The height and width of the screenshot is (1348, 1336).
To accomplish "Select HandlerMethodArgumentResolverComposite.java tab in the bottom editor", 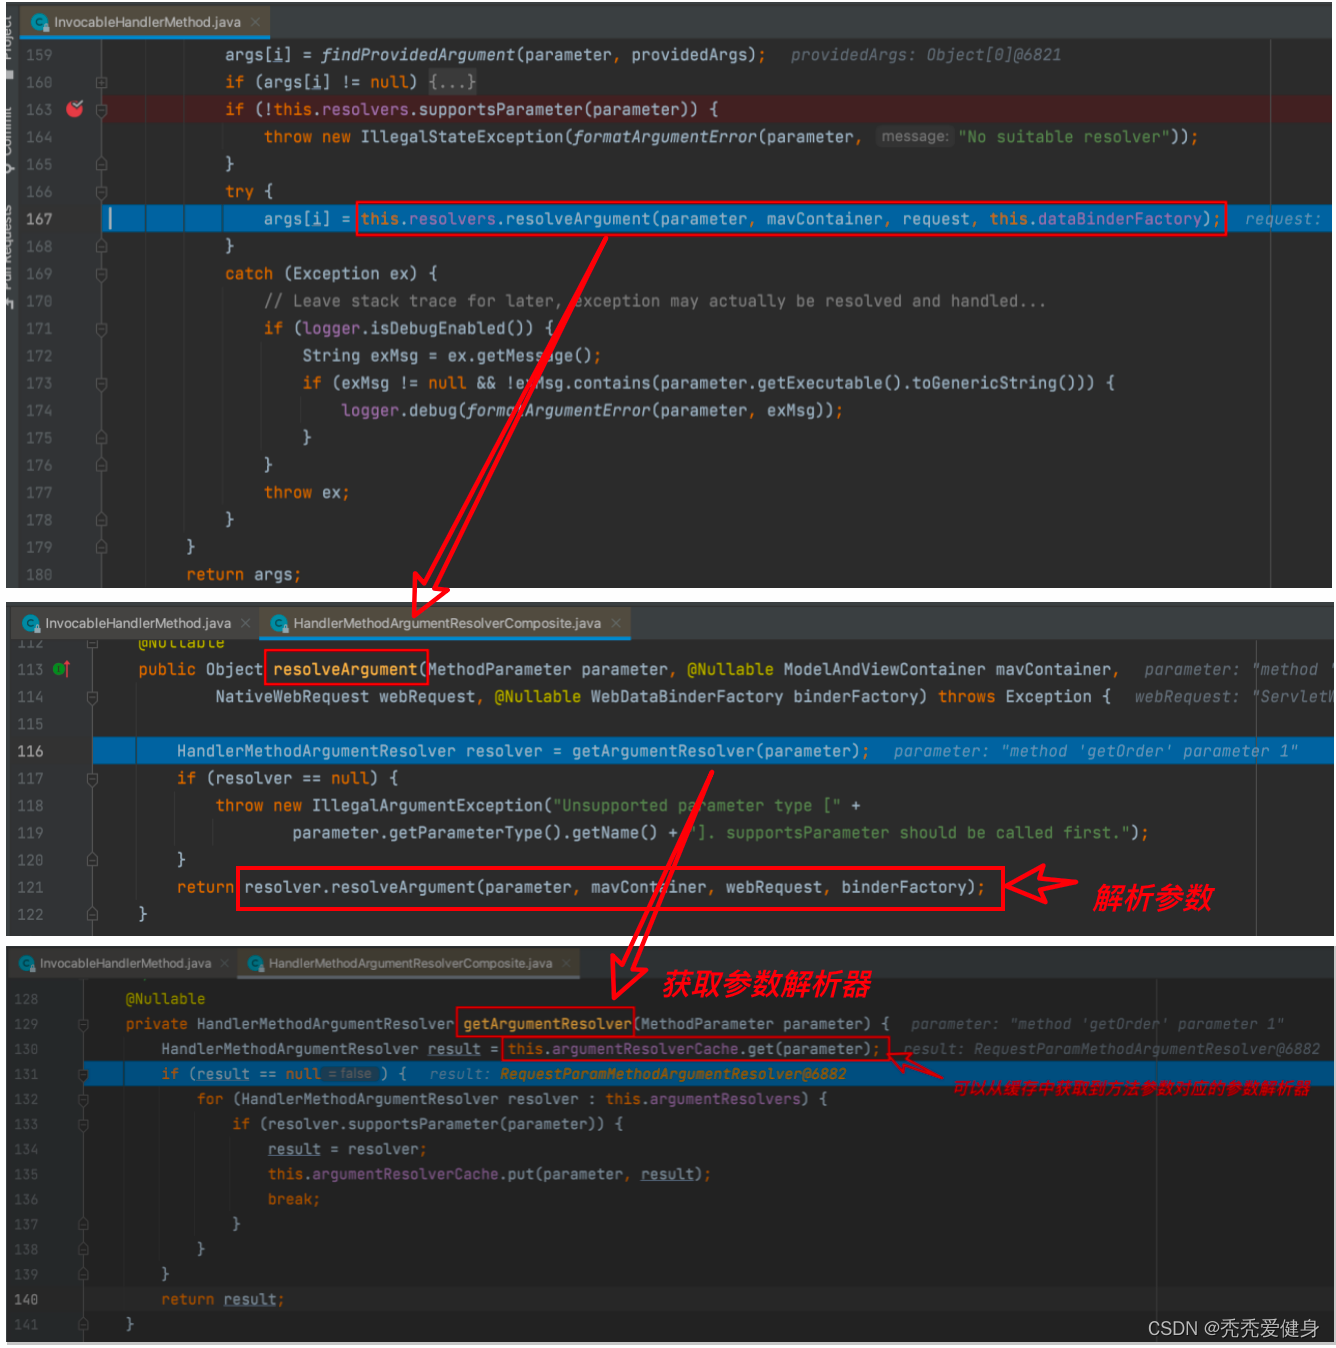I will pyautogui.click(x=410, y=963).
